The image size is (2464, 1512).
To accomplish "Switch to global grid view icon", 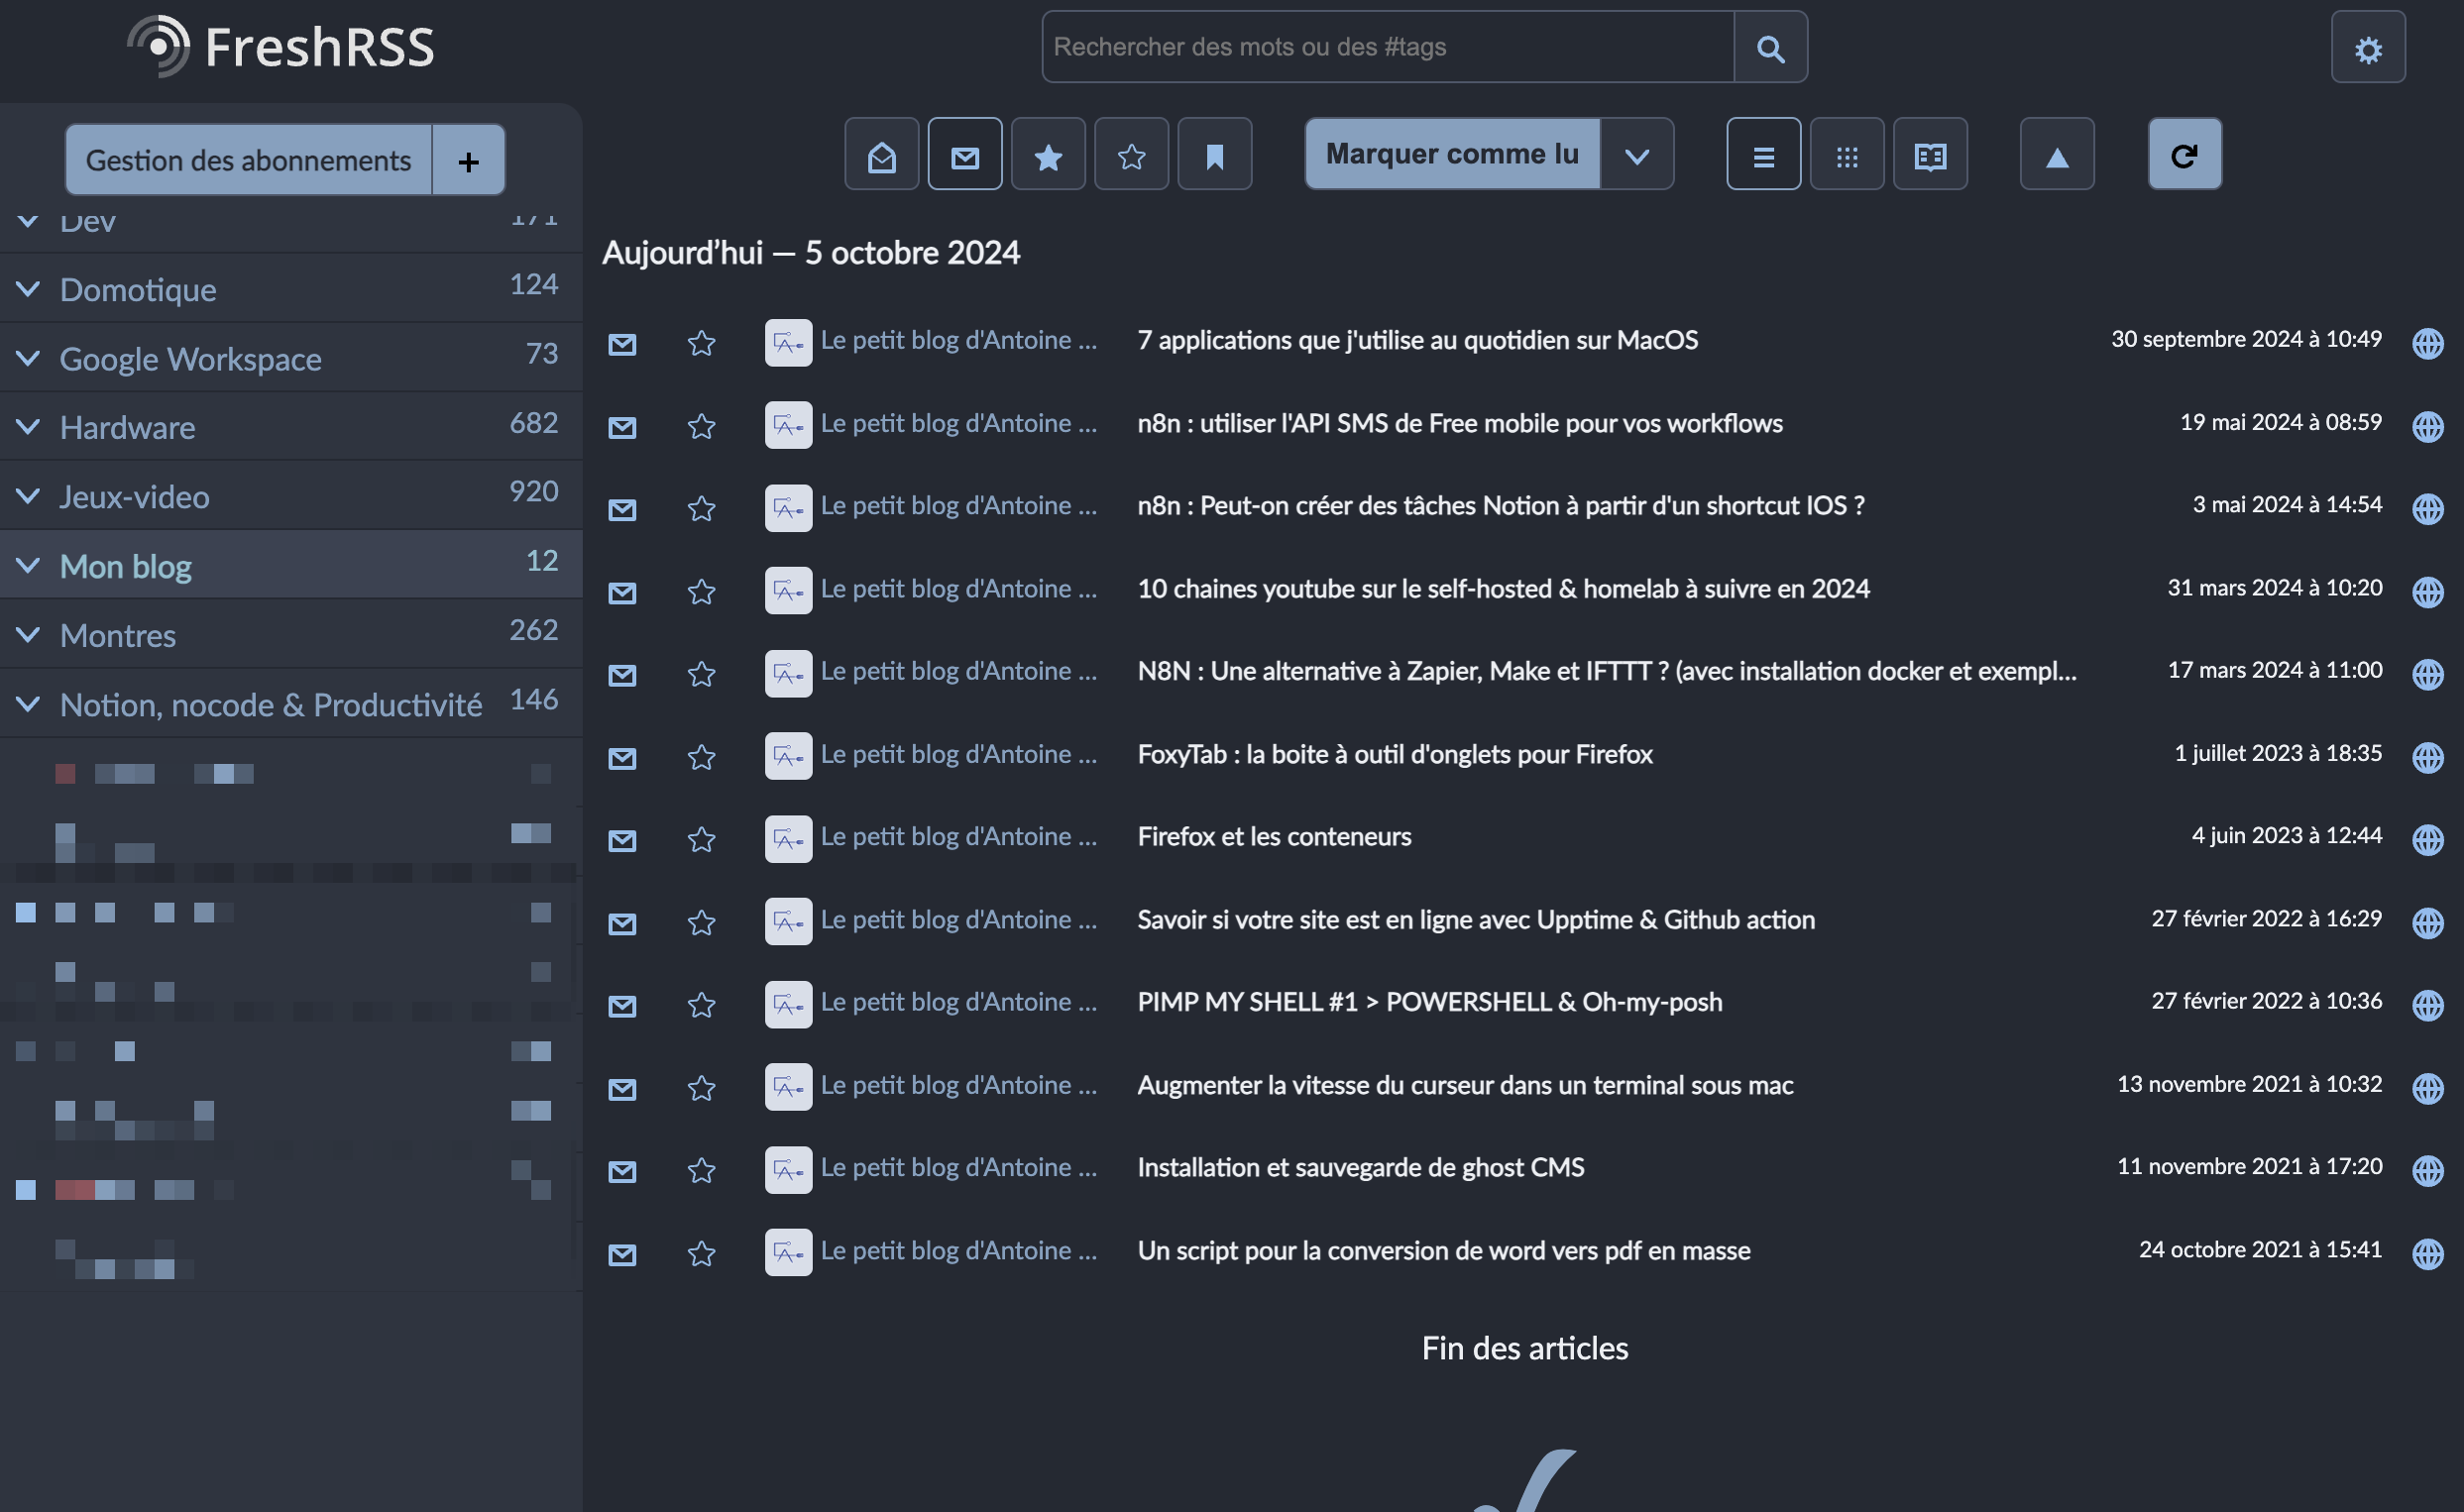I will tap(1846, 155).
